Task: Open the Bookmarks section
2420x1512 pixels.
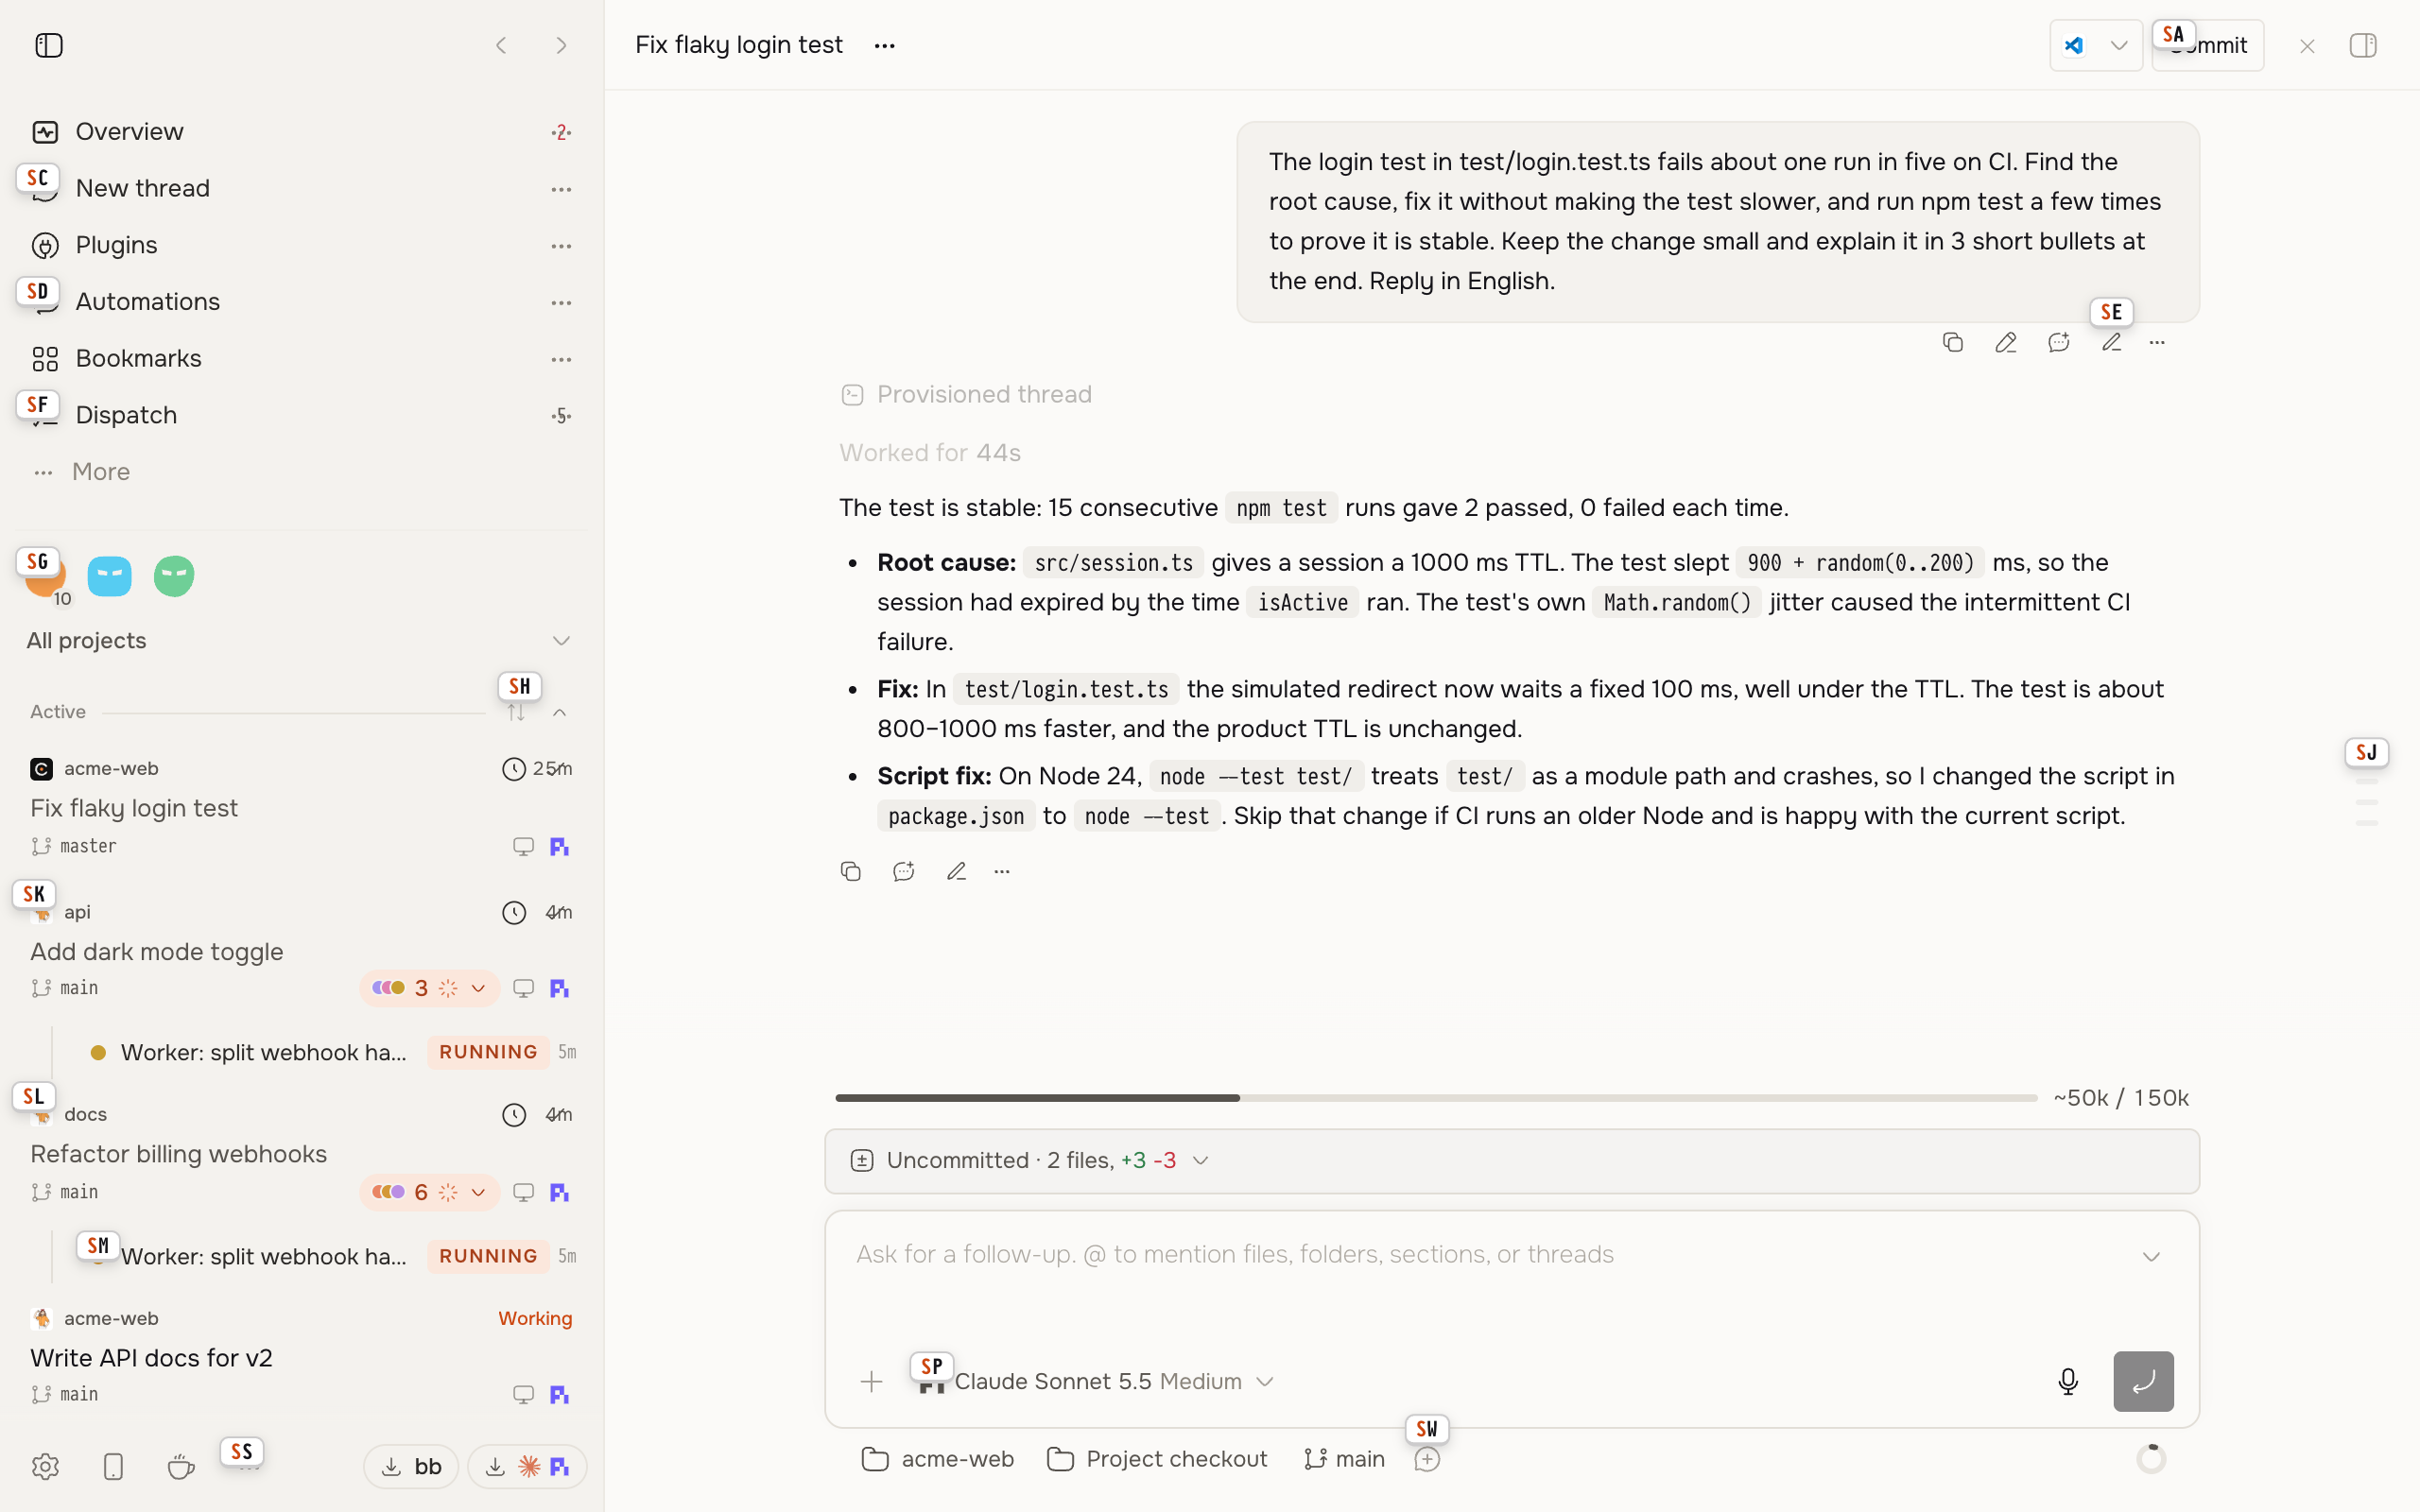Action: pyautogui.click(x=300, y=358)
